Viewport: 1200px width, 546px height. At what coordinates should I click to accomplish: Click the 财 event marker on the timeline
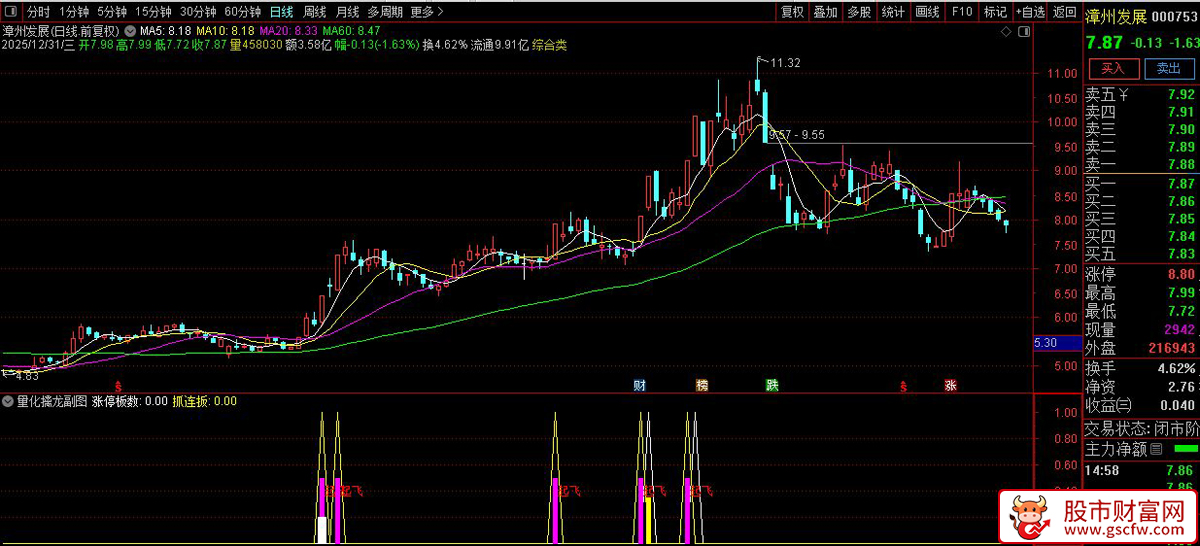(640, 385)
